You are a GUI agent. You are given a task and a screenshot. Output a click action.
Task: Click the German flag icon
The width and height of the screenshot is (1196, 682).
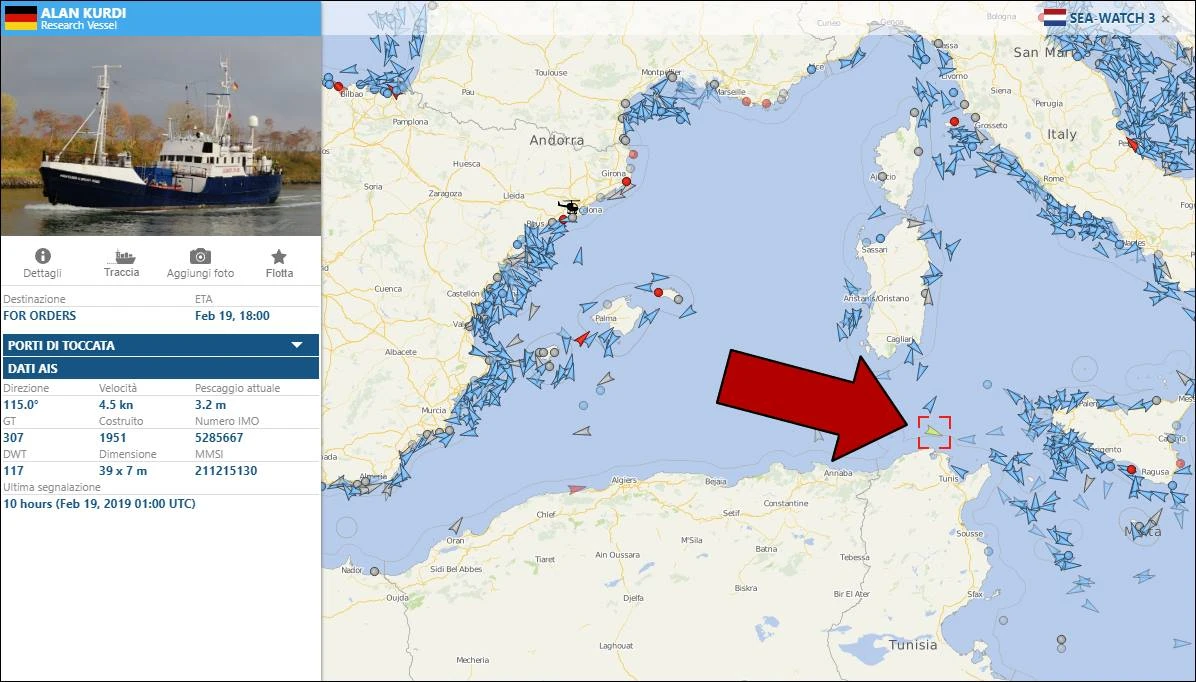[21, 18]
